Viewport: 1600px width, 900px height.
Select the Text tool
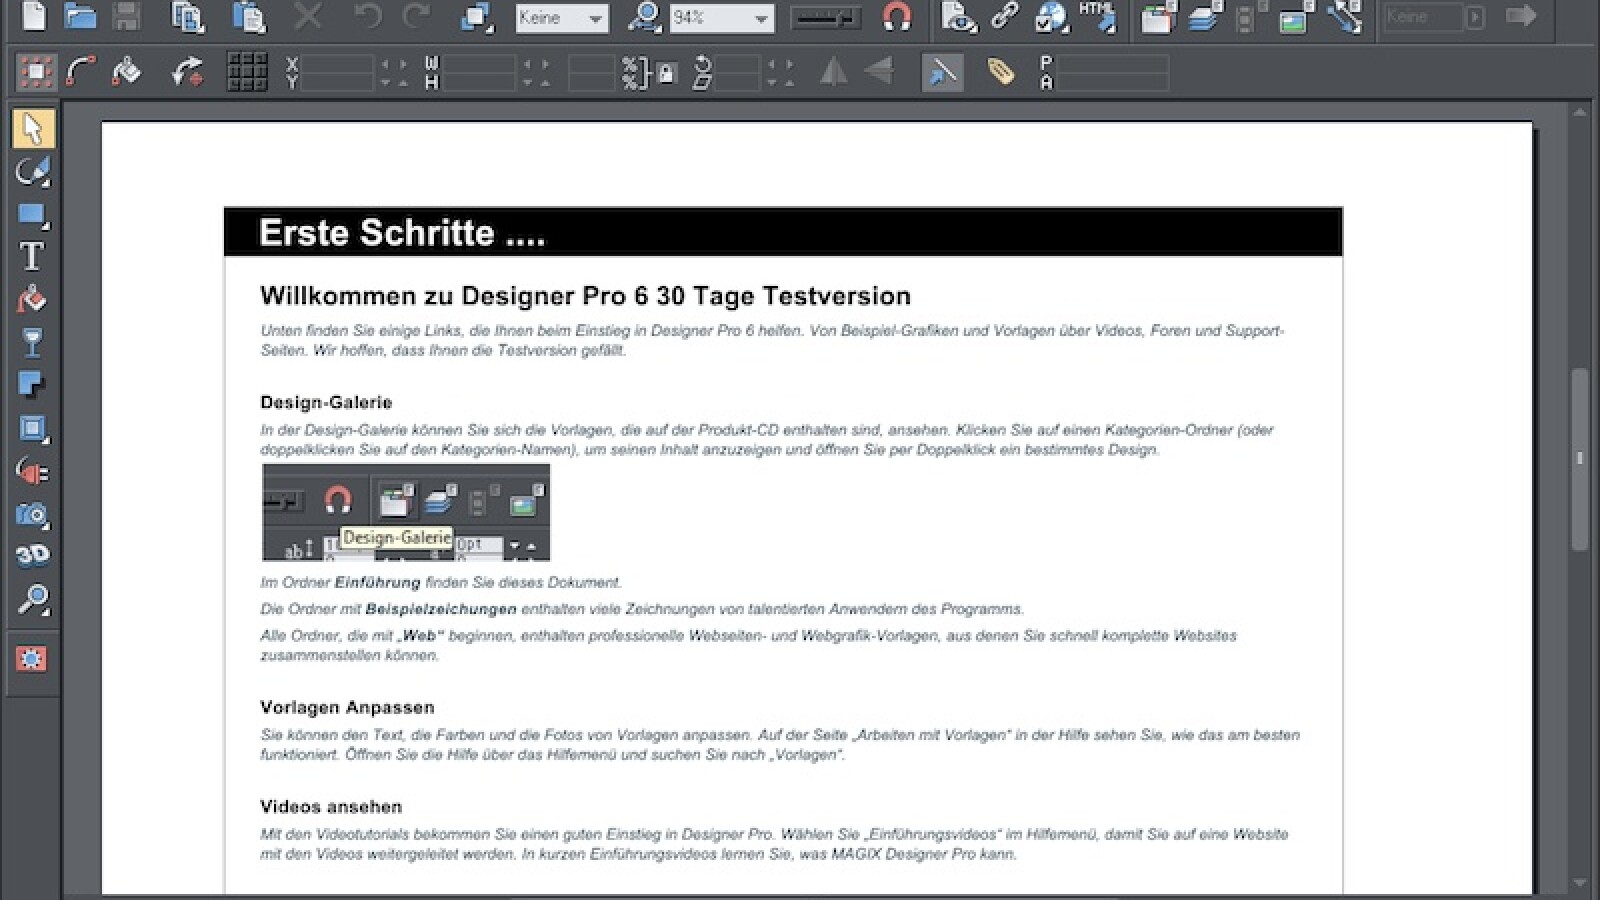point(32,257)
